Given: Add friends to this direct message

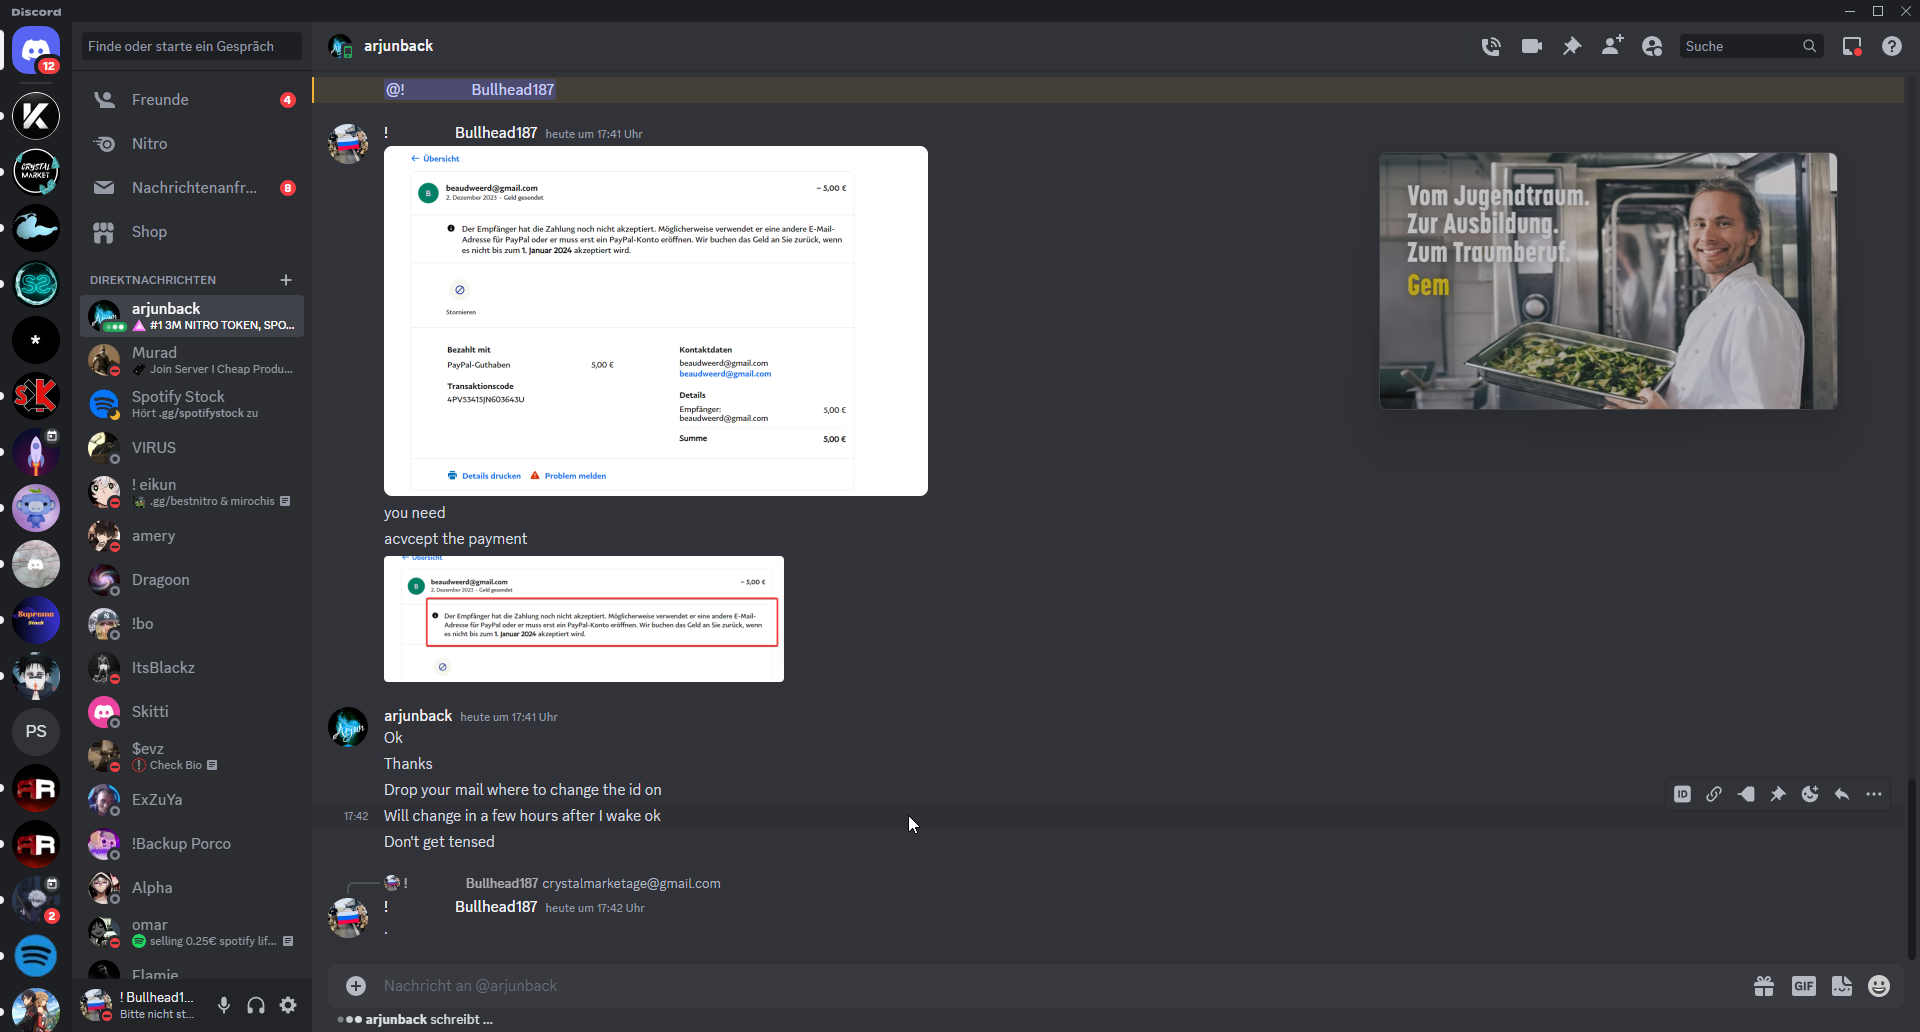Looking at the screenshot, I should (1612, 46).
